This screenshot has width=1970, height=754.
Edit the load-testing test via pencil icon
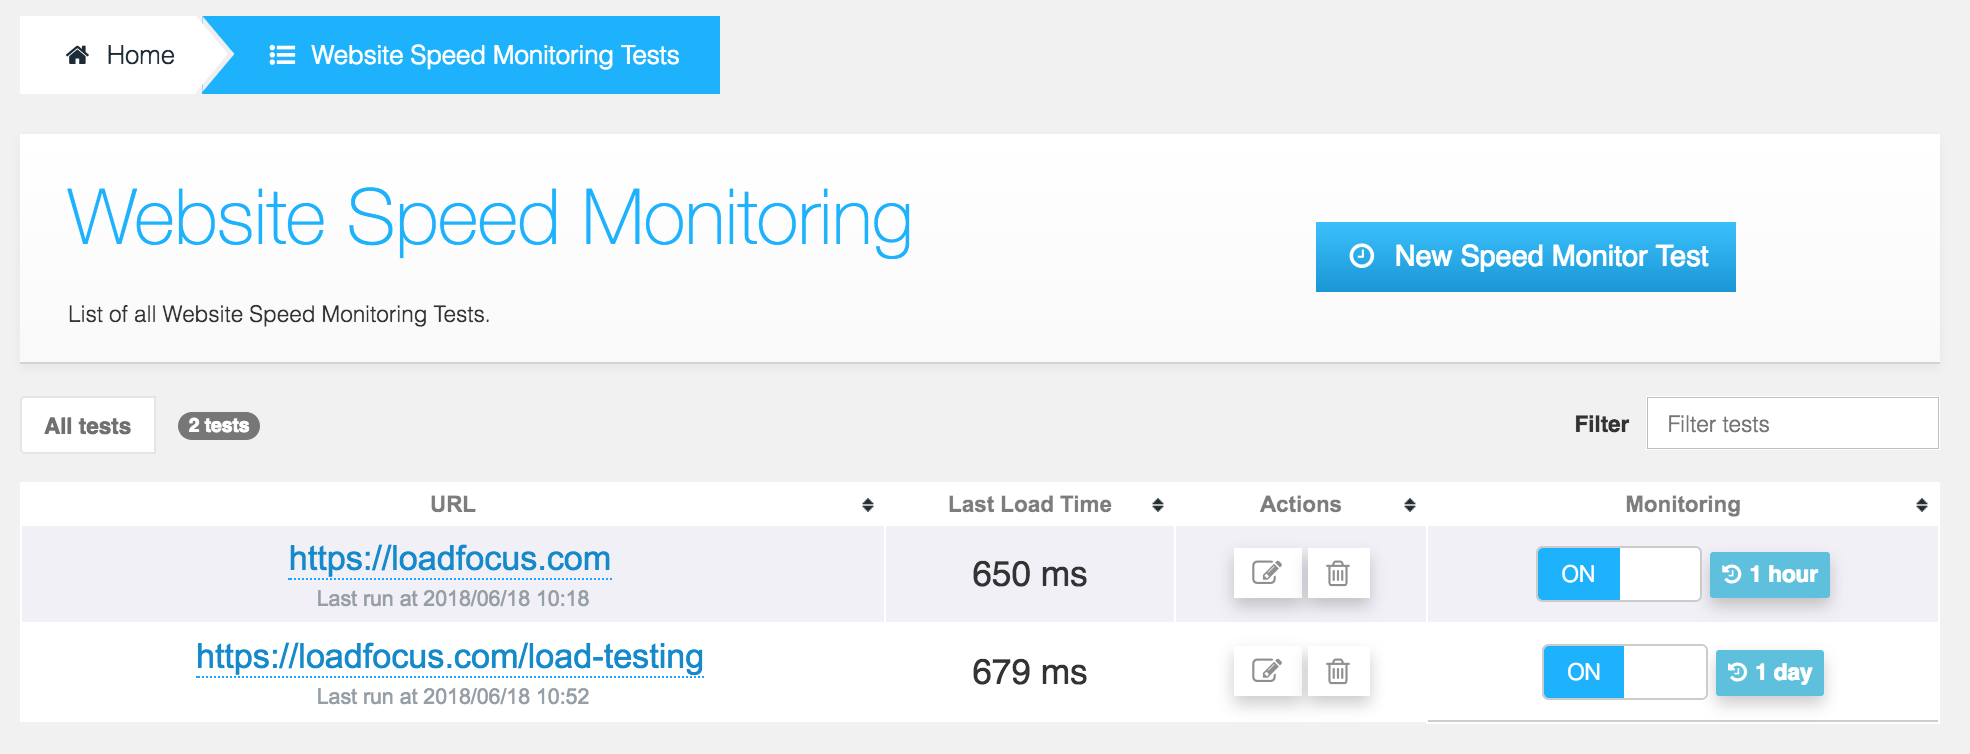(x=1267, y=671)
